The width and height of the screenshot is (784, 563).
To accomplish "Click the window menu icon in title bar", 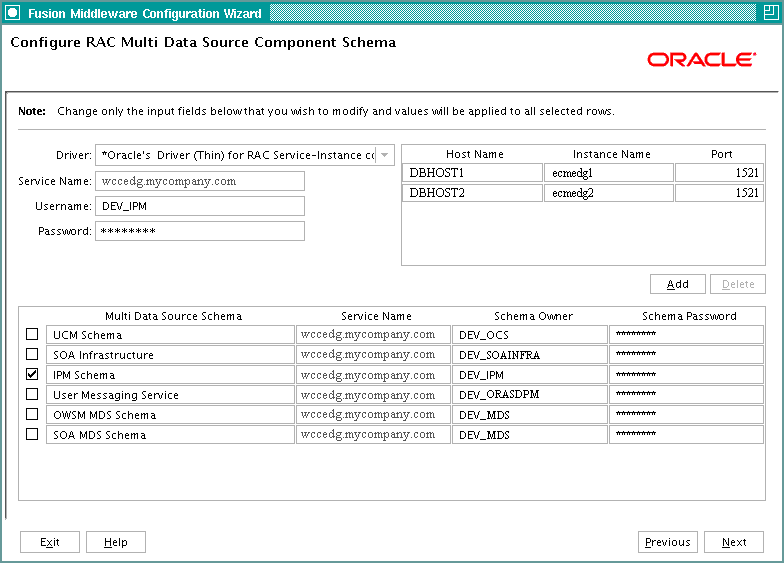I will (x=12, y=12).
